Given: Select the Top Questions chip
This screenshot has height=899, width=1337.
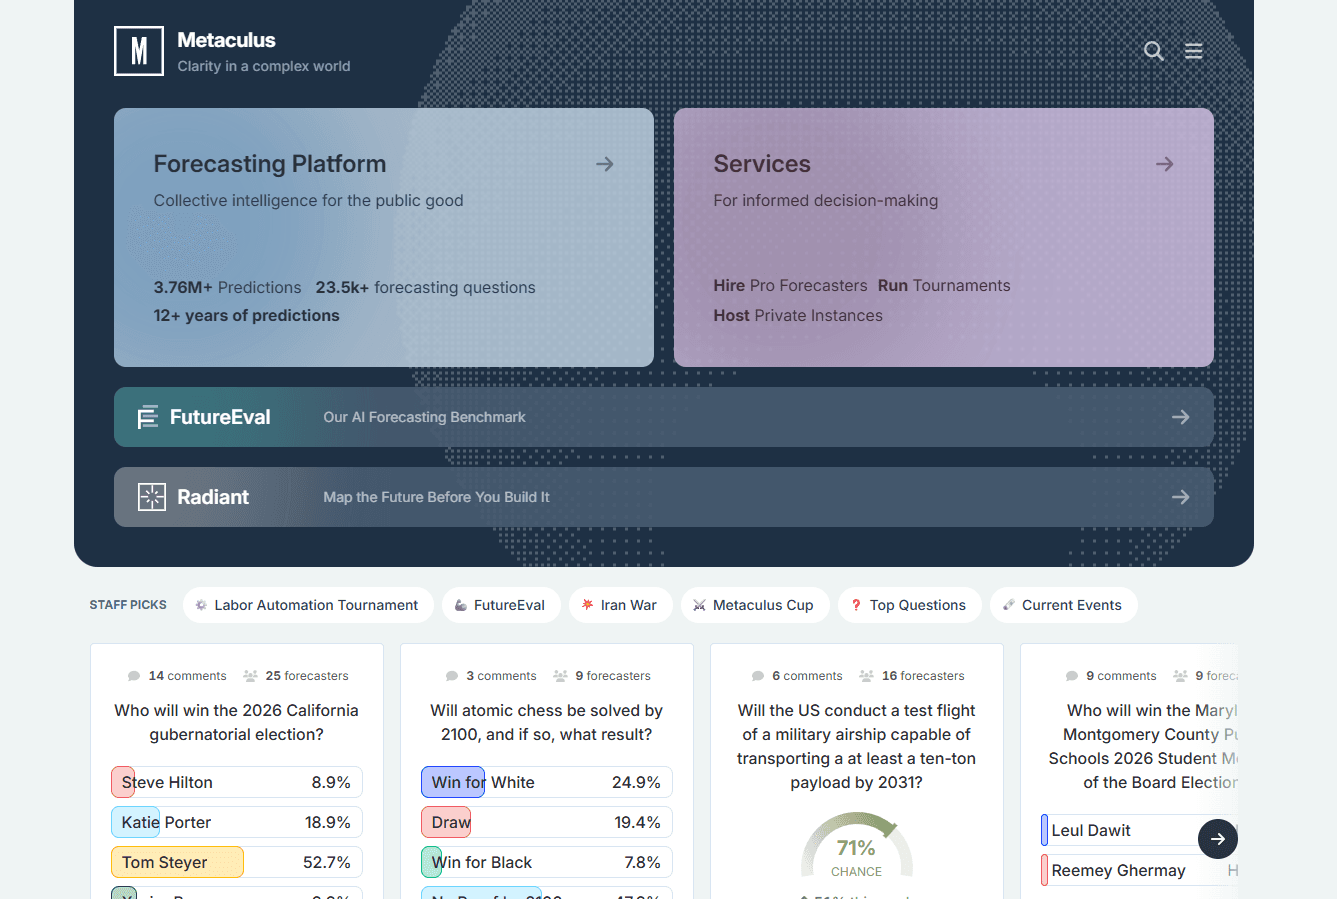Looking at the screenshot, I should (x=910, y=605).
